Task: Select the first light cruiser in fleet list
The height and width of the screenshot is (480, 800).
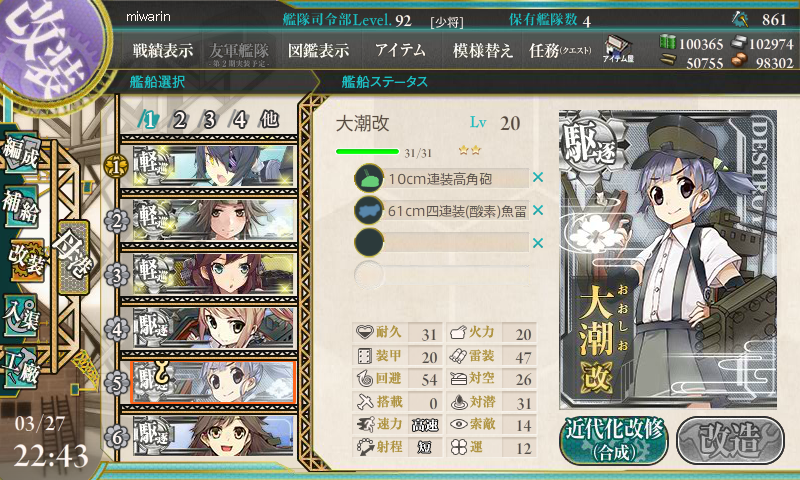Action: click(214, 166)
